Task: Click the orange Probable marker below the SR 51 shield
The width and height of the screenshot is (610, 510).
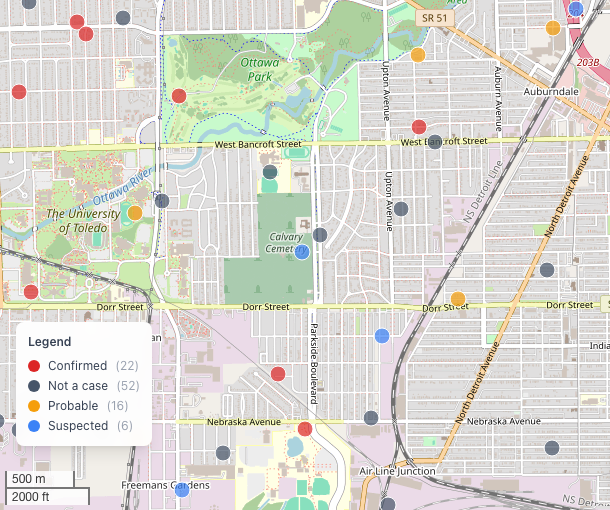Action: click(x=418, y=55)
